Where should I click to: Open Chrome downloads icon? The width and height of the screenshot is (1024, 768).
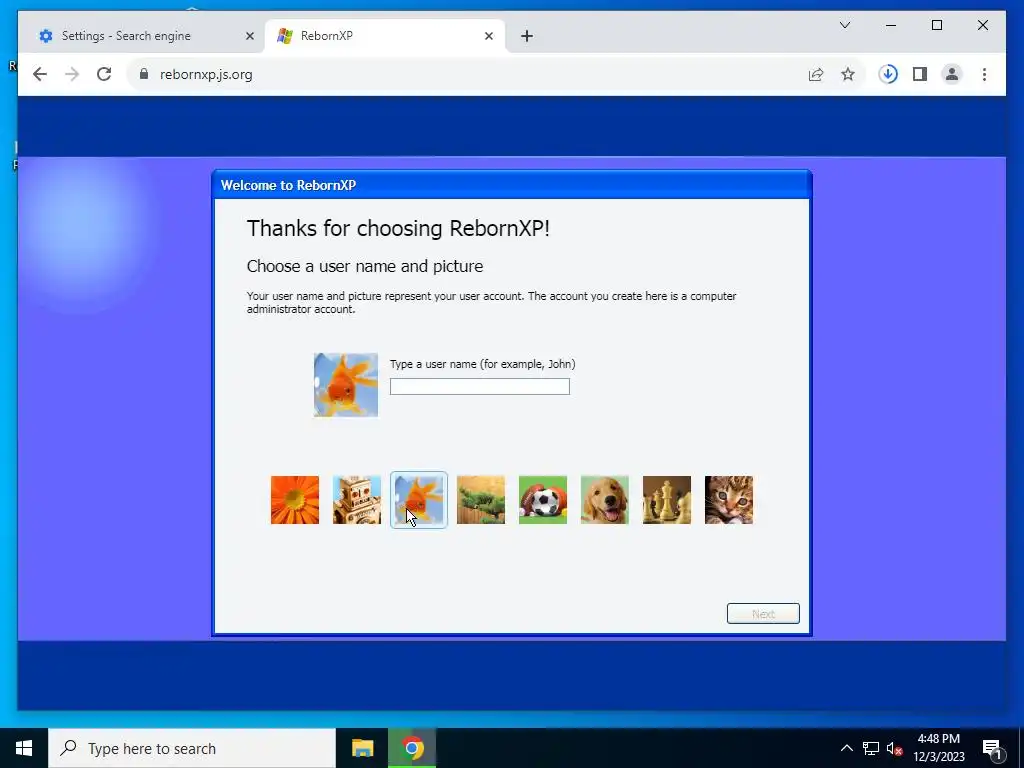pos(888,74)
